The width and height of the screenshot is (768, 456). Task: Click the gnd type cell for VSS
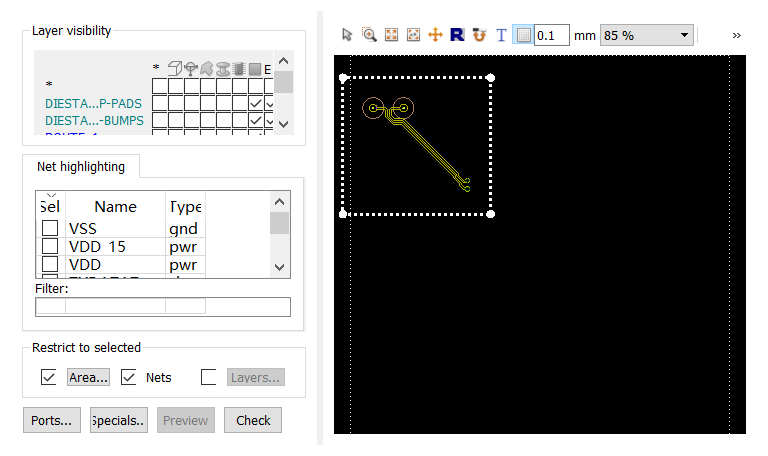[183, 229]
